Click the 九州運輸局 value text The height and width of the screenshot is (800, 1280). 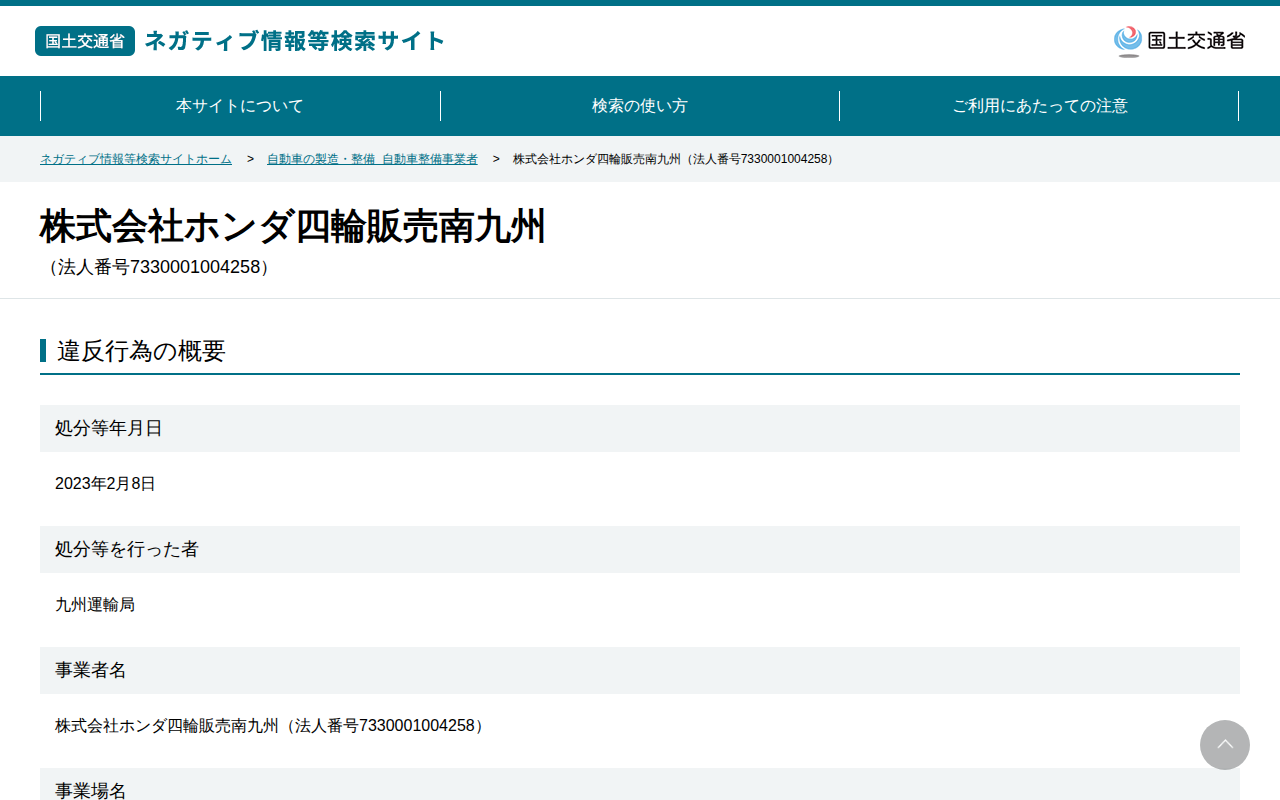coord(95,605)
